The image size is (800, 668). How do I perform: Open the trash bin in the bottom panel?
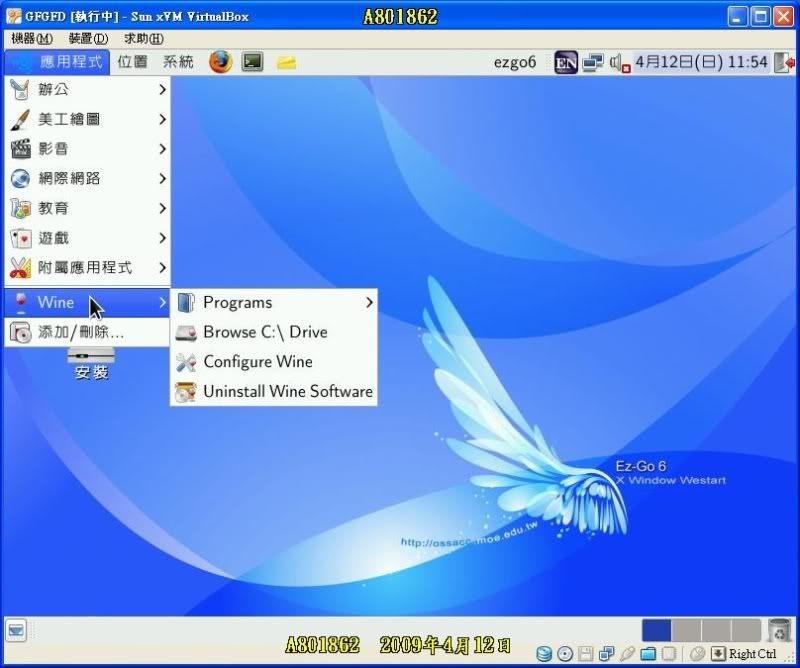(779, 630)
